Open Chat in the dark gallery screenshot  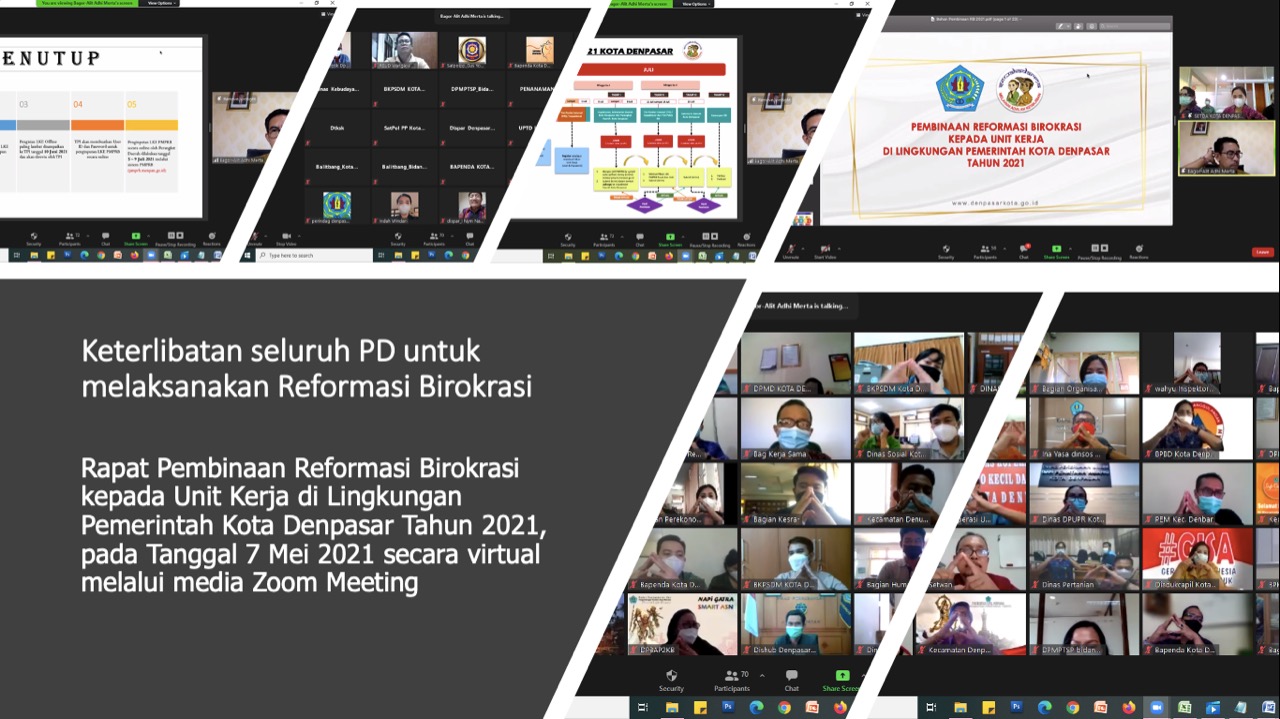(469, 240)
